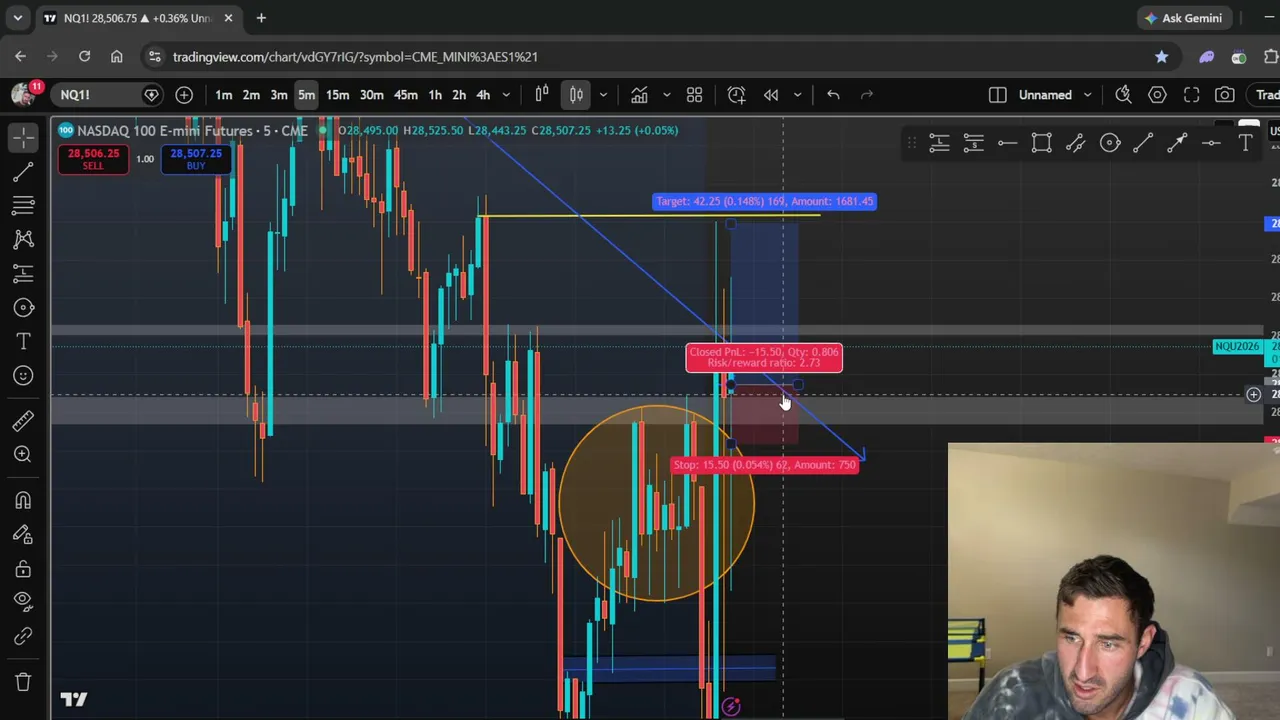Image resolution: width=1280 pixels, height=720 pixels.
Task: Take a chart snapshot with camera
Action: (x=1225, y=95)
